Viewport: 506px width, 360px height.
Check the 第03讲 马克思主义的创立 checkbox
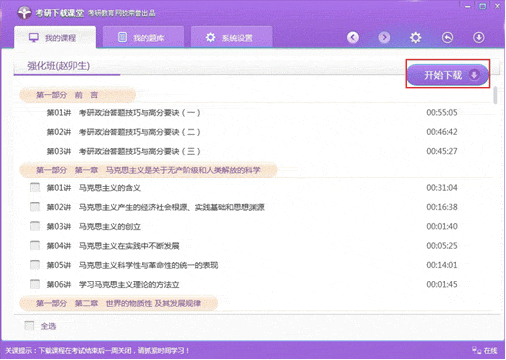[35, 226]
